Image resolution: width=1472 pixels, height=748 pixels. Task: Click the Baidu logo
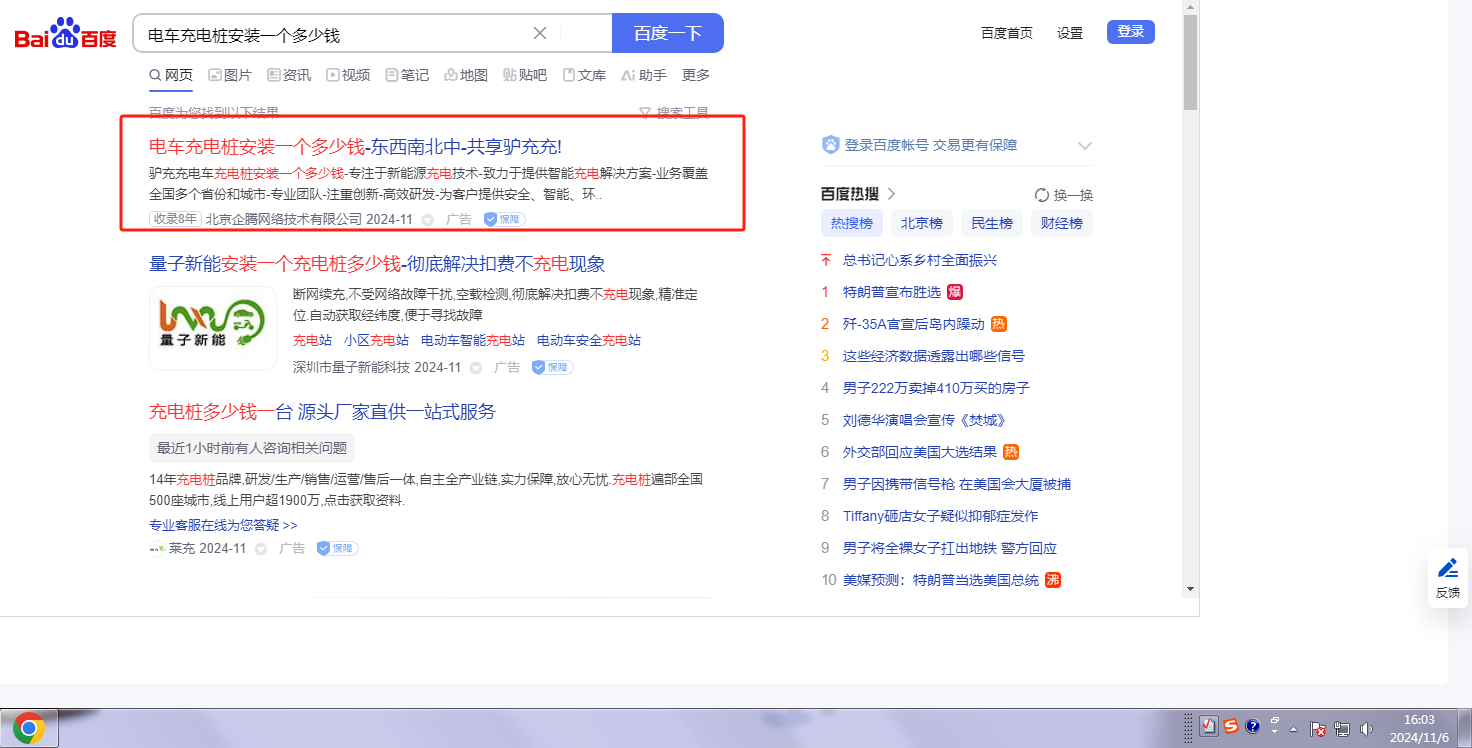click(65, 35)
